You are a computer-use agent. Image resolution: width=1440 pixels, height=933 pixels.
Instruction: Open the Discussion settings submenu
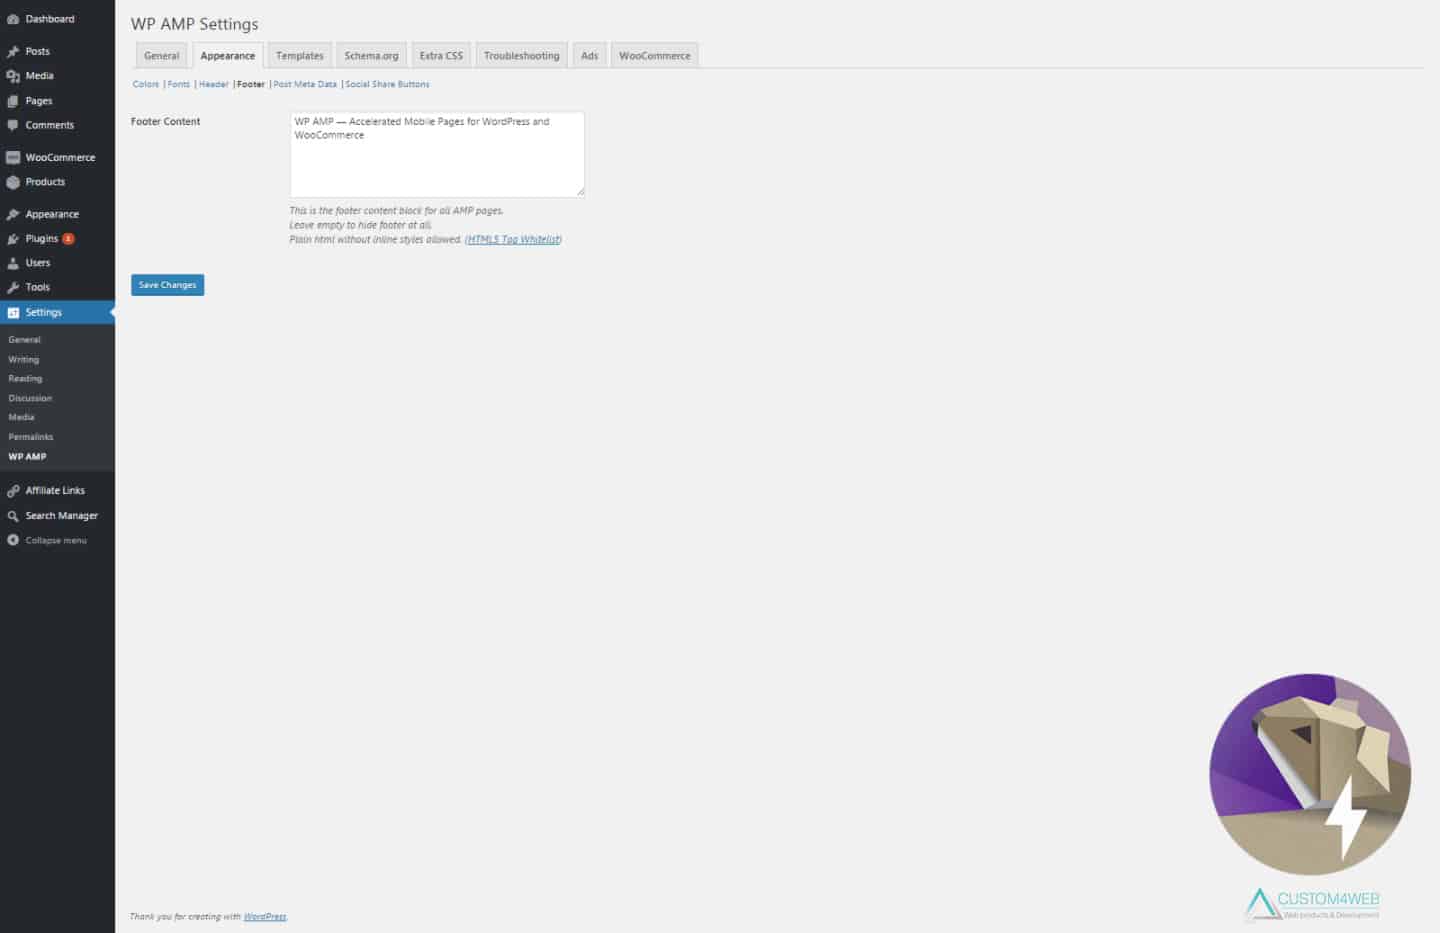point(30,398)
